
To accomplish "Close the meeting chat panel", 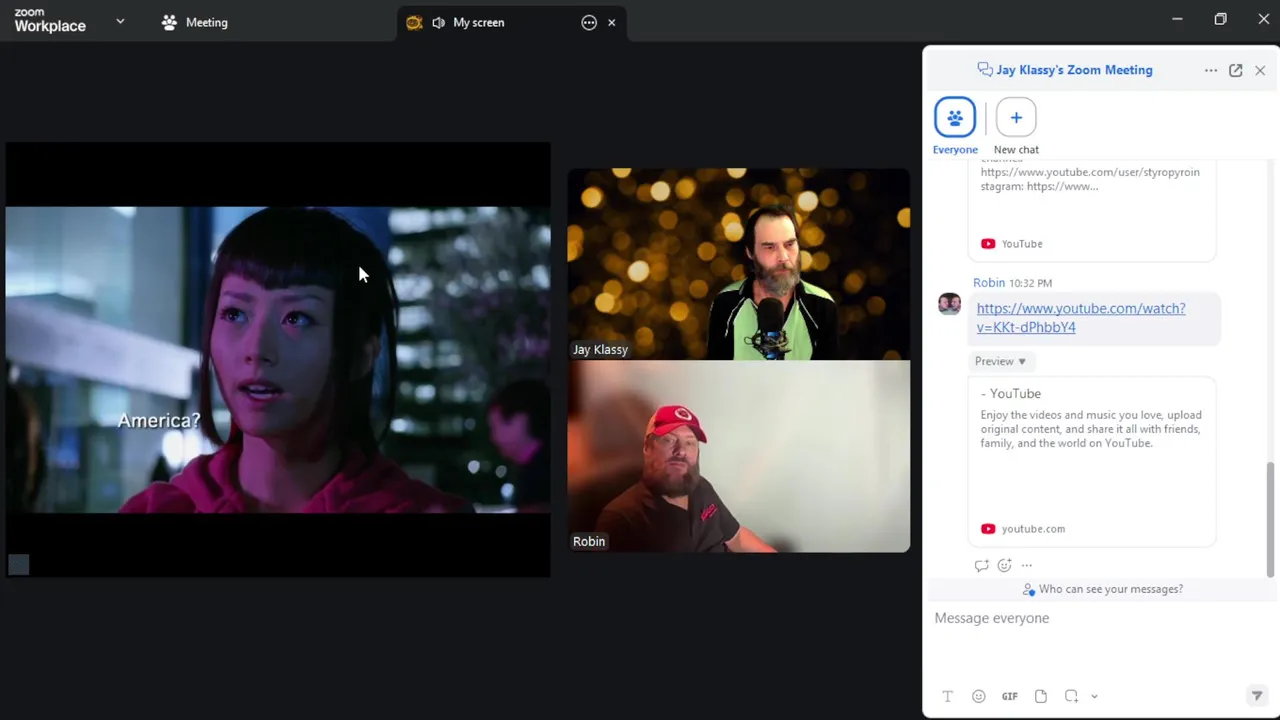I will [x=1260, y=70].
